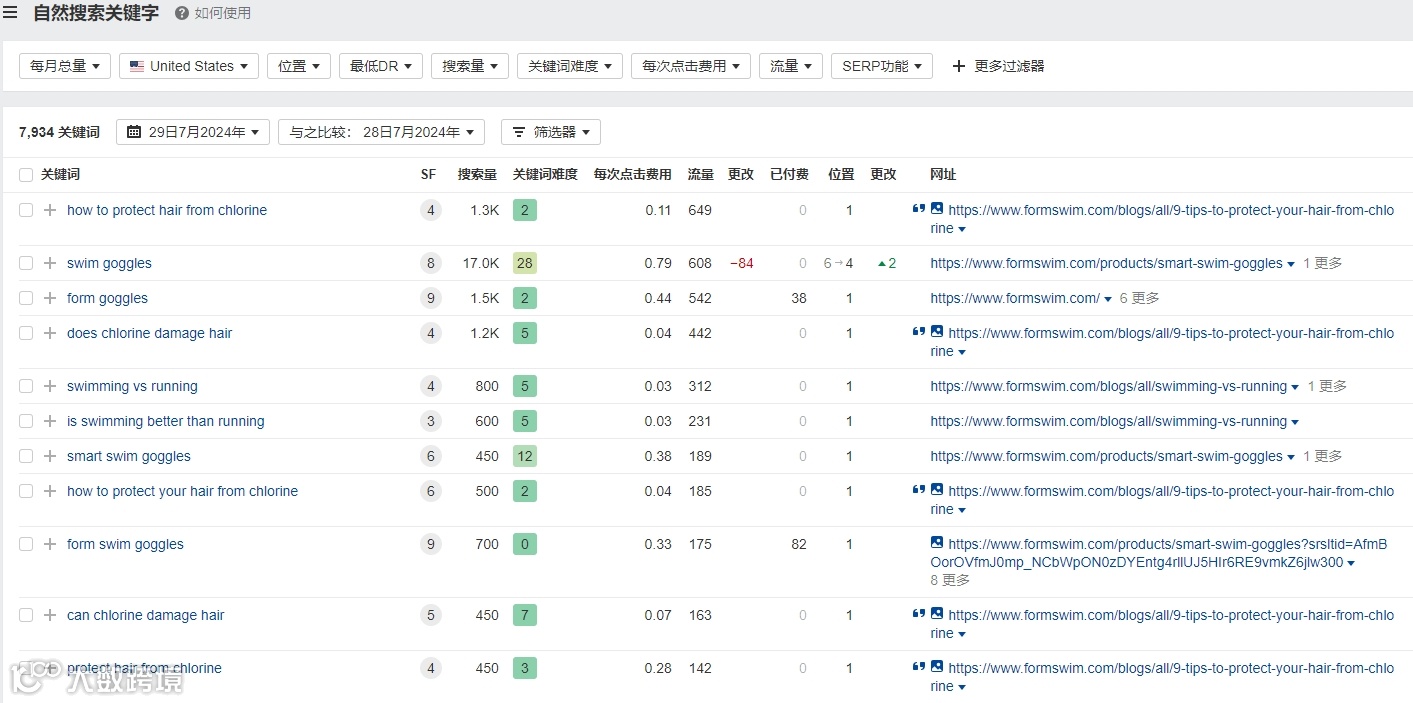
Task: Sort by 网址 column header
Action: [943, 174]
